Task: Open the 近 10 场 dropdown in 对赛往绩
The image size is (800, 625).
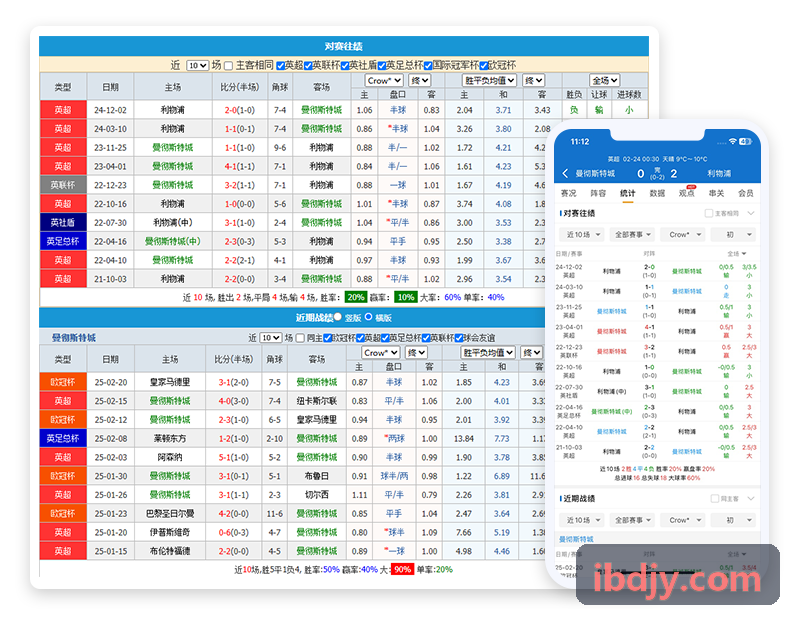Action: [x=198, y=65]
